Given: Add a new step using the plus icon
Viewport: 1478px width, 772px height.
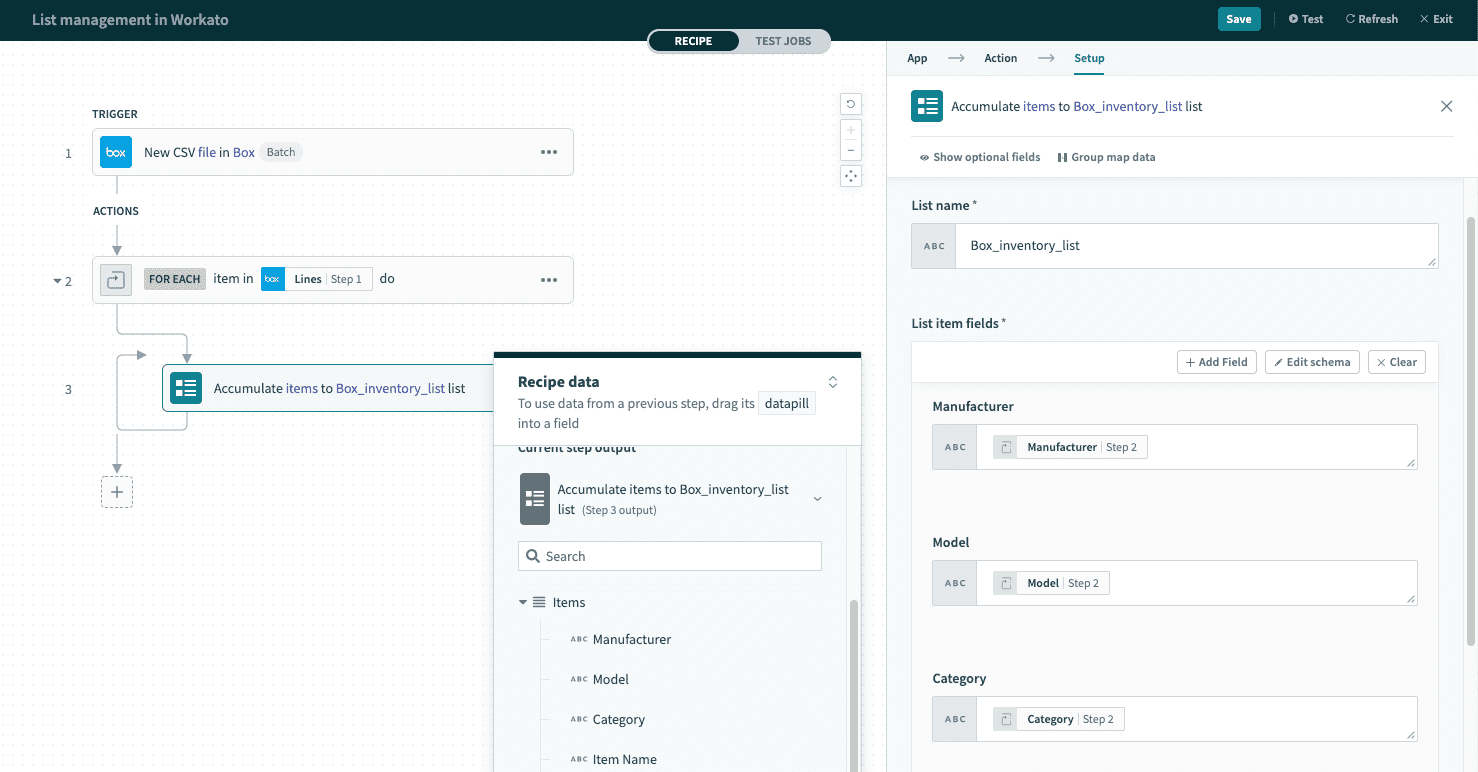Looking at the screenshot, I should (117, 491).
